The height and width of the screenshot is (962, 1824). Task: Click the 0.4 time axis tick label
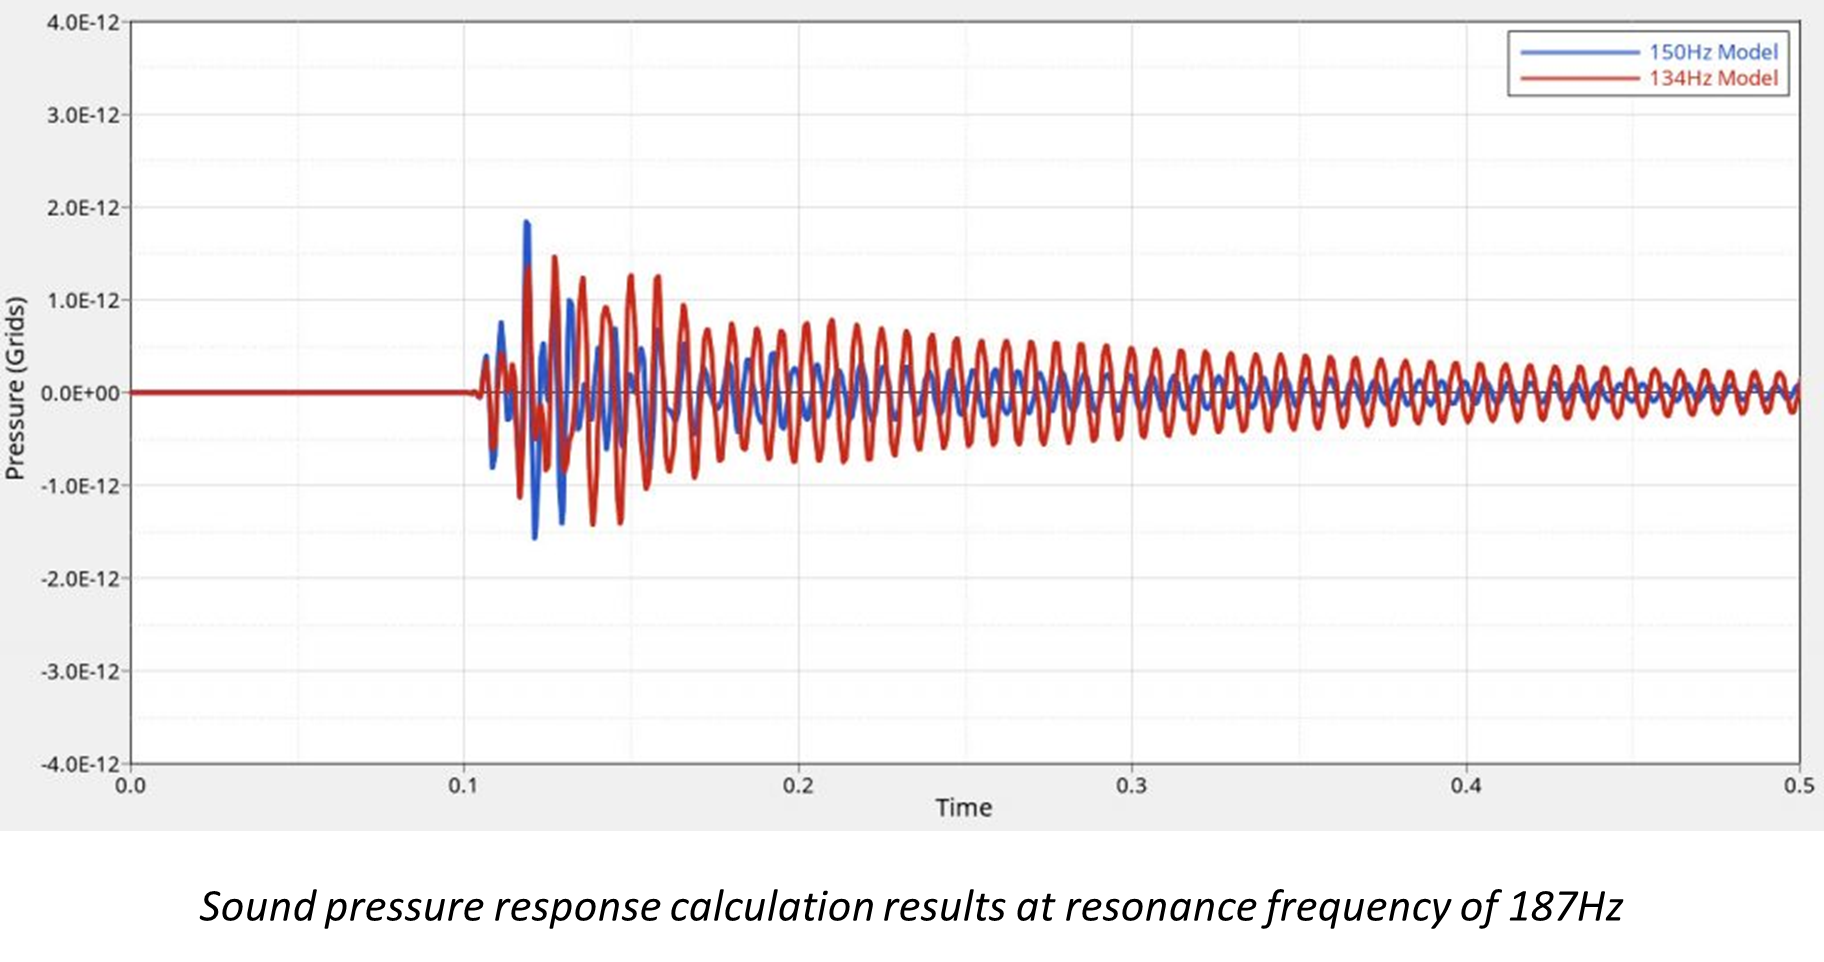click(1466, 785)
